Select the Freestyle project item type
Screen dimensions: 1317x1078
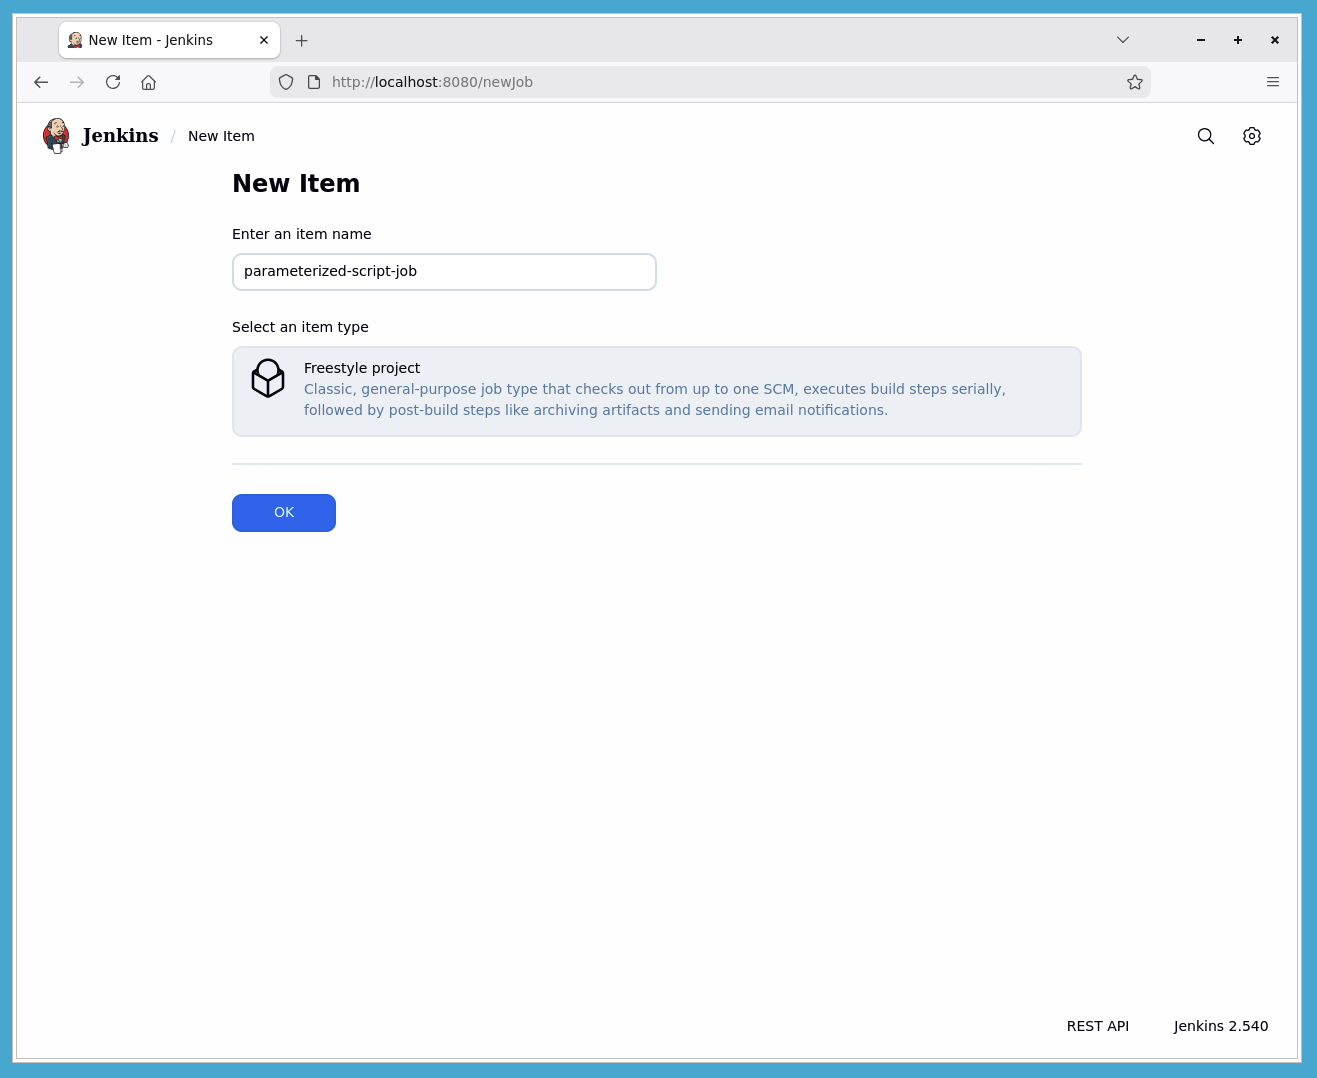656,391
